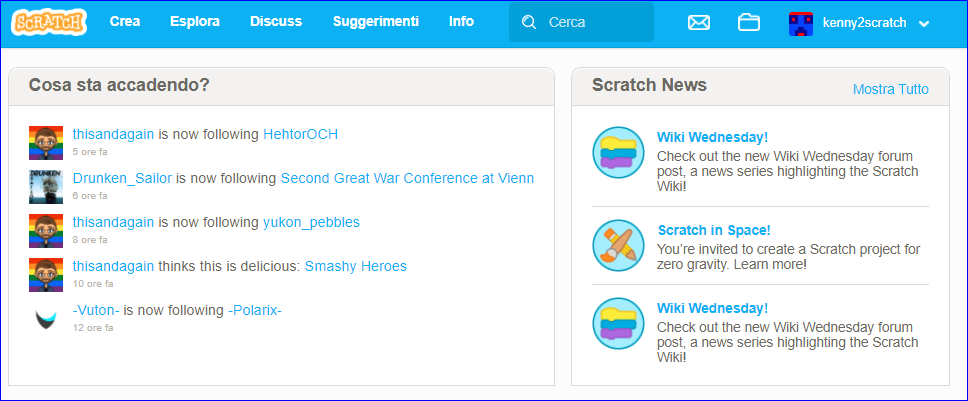Open the Smashy Heroes project link
968x401 pixels.
pos(356,267)
